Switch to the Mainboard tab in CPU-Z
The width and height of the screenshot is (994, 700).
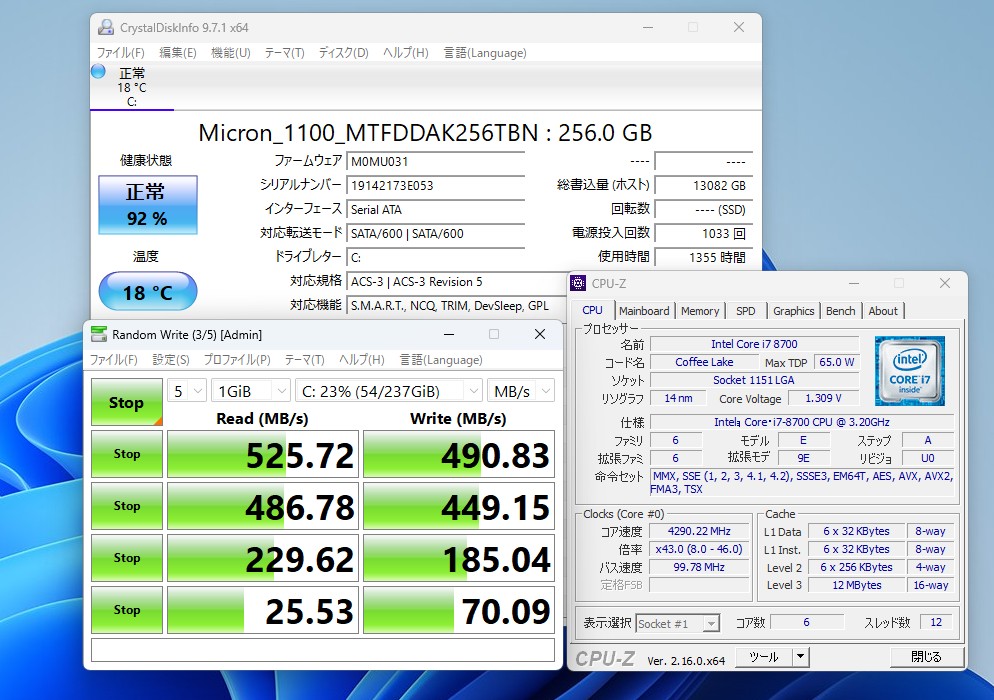pyautogui.click(x=644, y=311)
